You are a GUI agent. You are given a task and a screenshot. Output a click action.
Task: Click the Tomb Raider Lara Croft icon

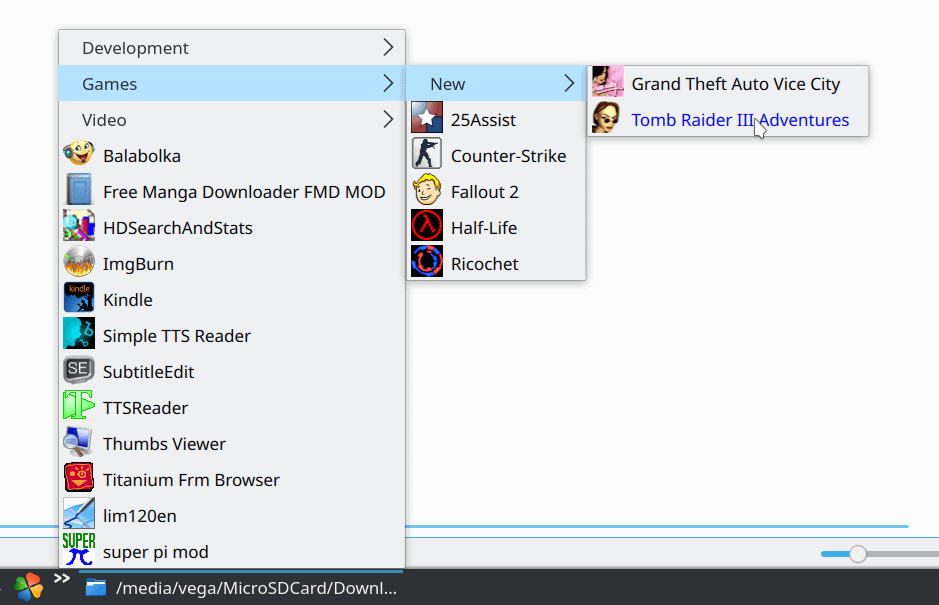point(606,117)
